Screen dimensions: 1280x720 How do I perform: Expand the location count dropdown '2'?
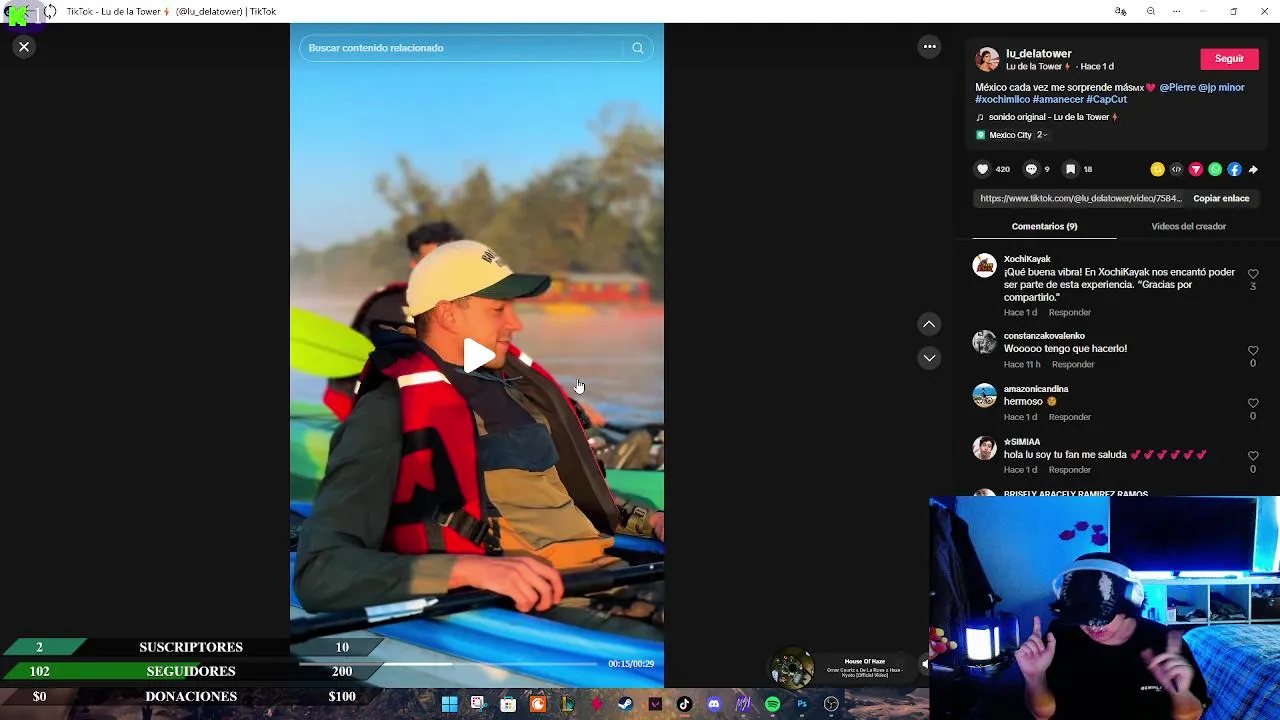coord(1042,135)
